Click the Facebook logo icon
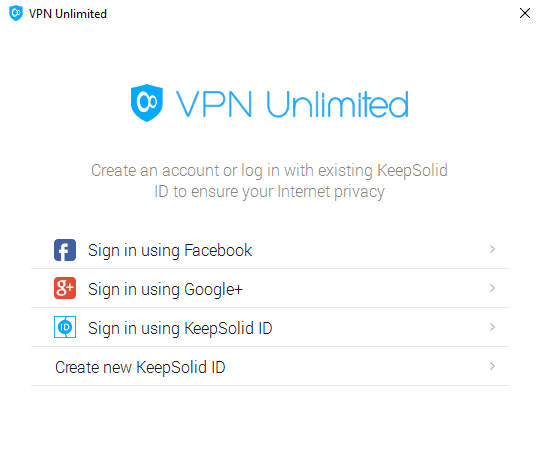 65,250
